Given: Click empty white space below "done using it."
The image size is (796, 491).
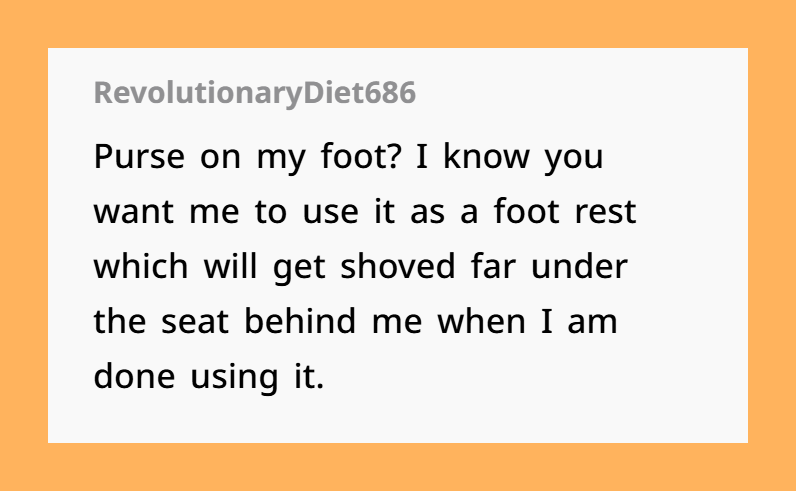Looking at the screenshot, I should [396, 419].
